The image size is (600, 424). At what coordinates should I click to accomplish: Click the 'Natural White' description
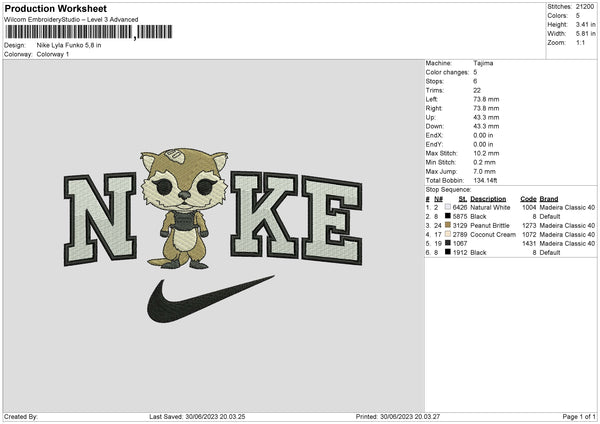click(x=490, y=207)
